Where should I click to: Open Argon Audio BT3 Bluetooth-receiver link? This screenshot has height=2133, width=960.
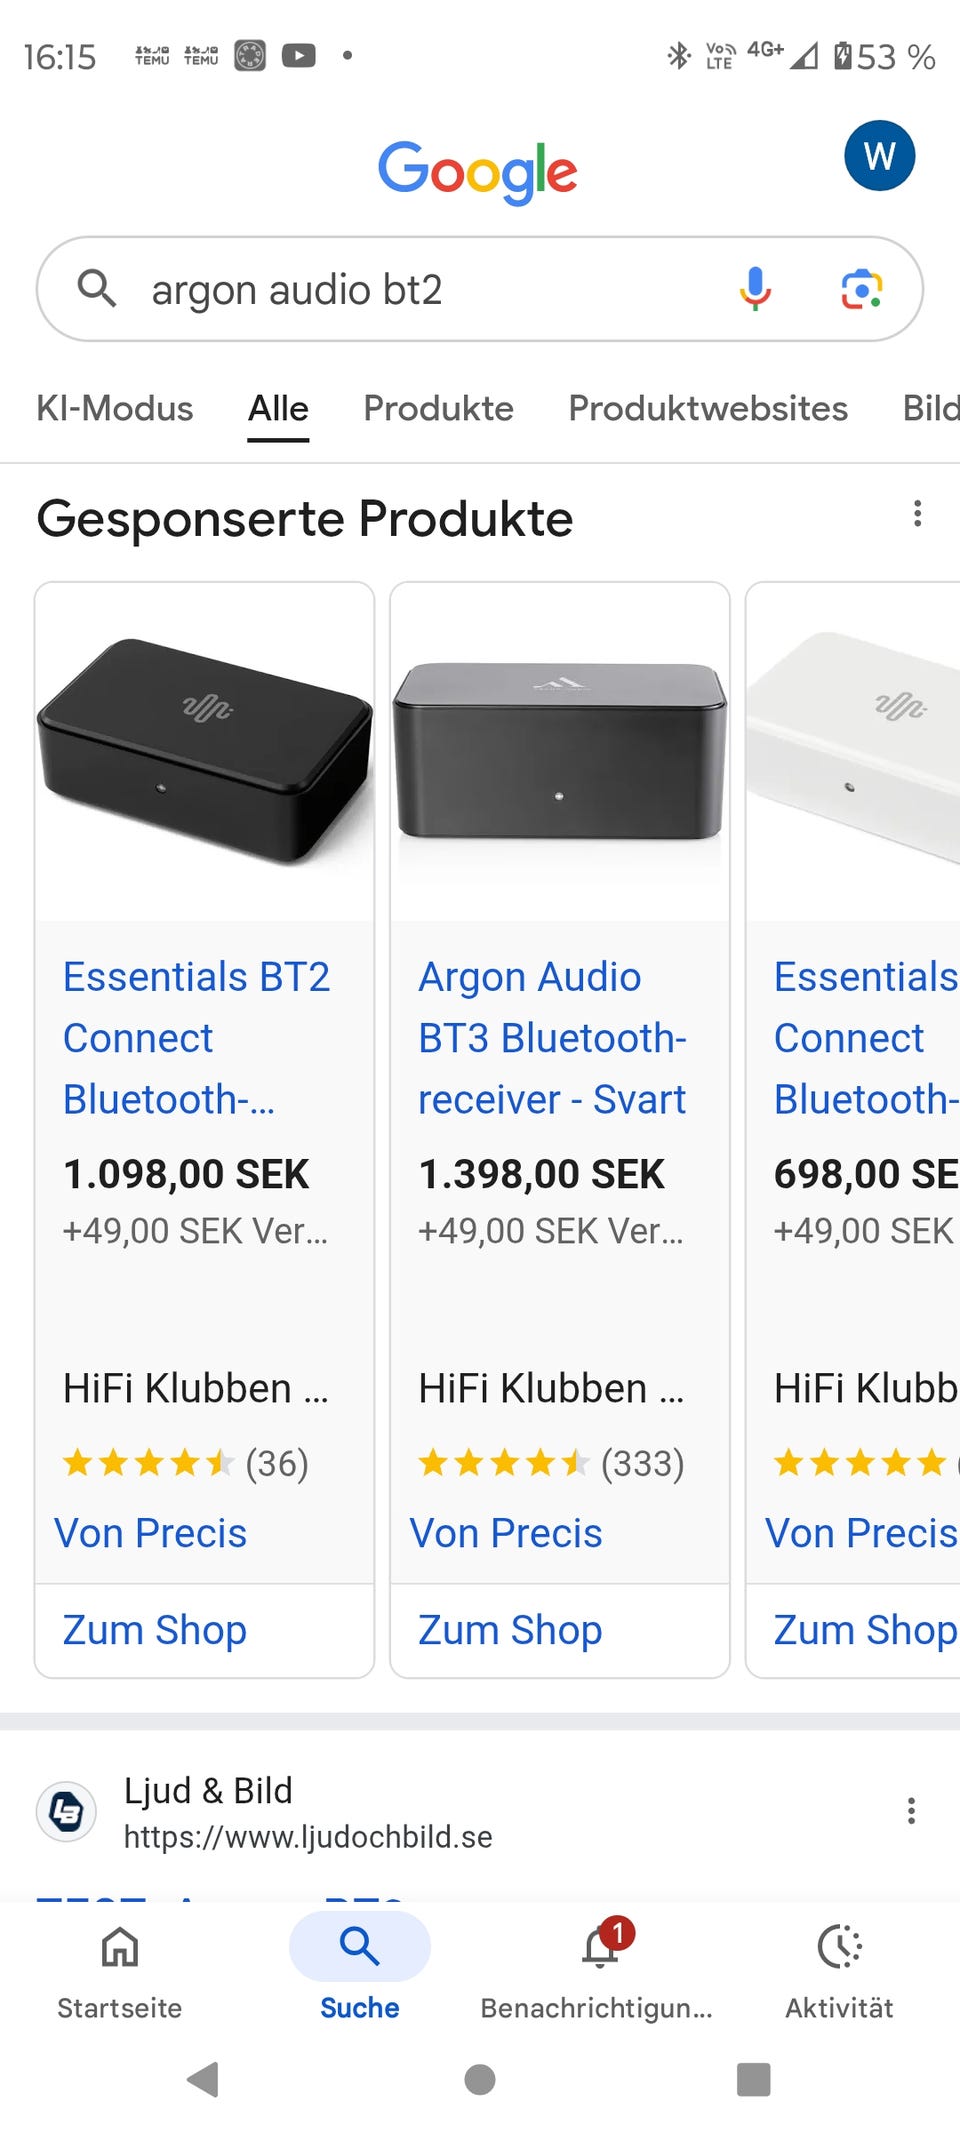[x=551, y=1038]
